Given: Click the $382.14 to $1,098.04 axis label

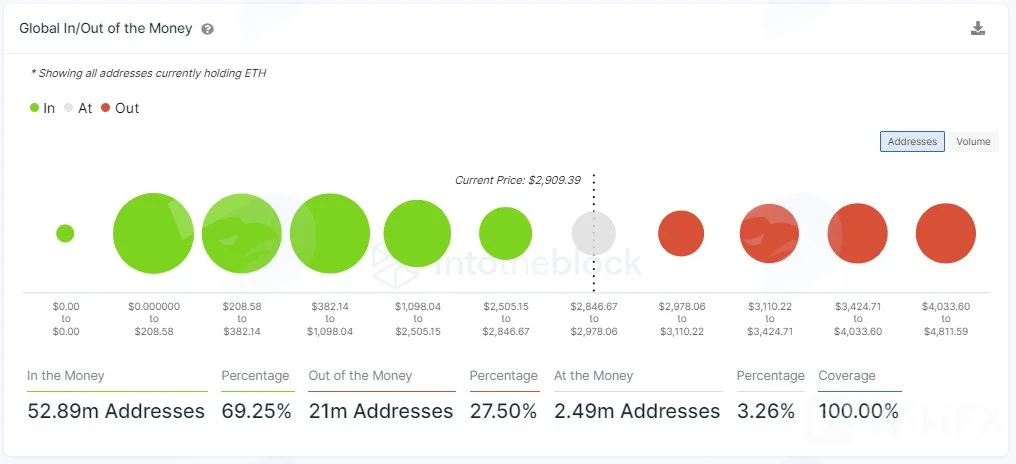Looking at the screenshot, I should click(x=330, y=319).
